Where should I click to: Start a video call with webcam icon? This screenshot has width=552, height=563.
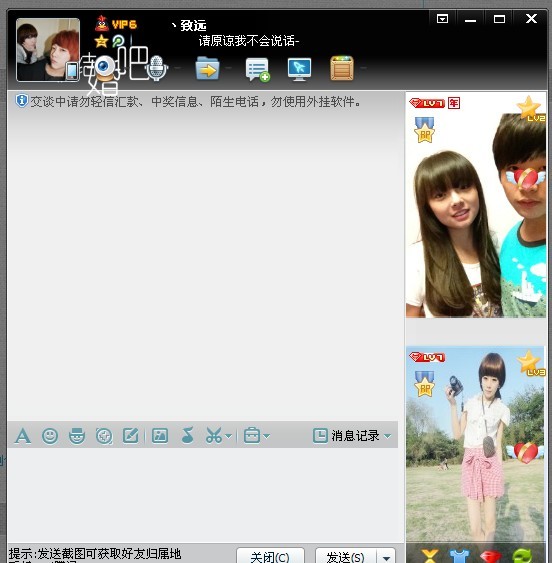(104, 68)
